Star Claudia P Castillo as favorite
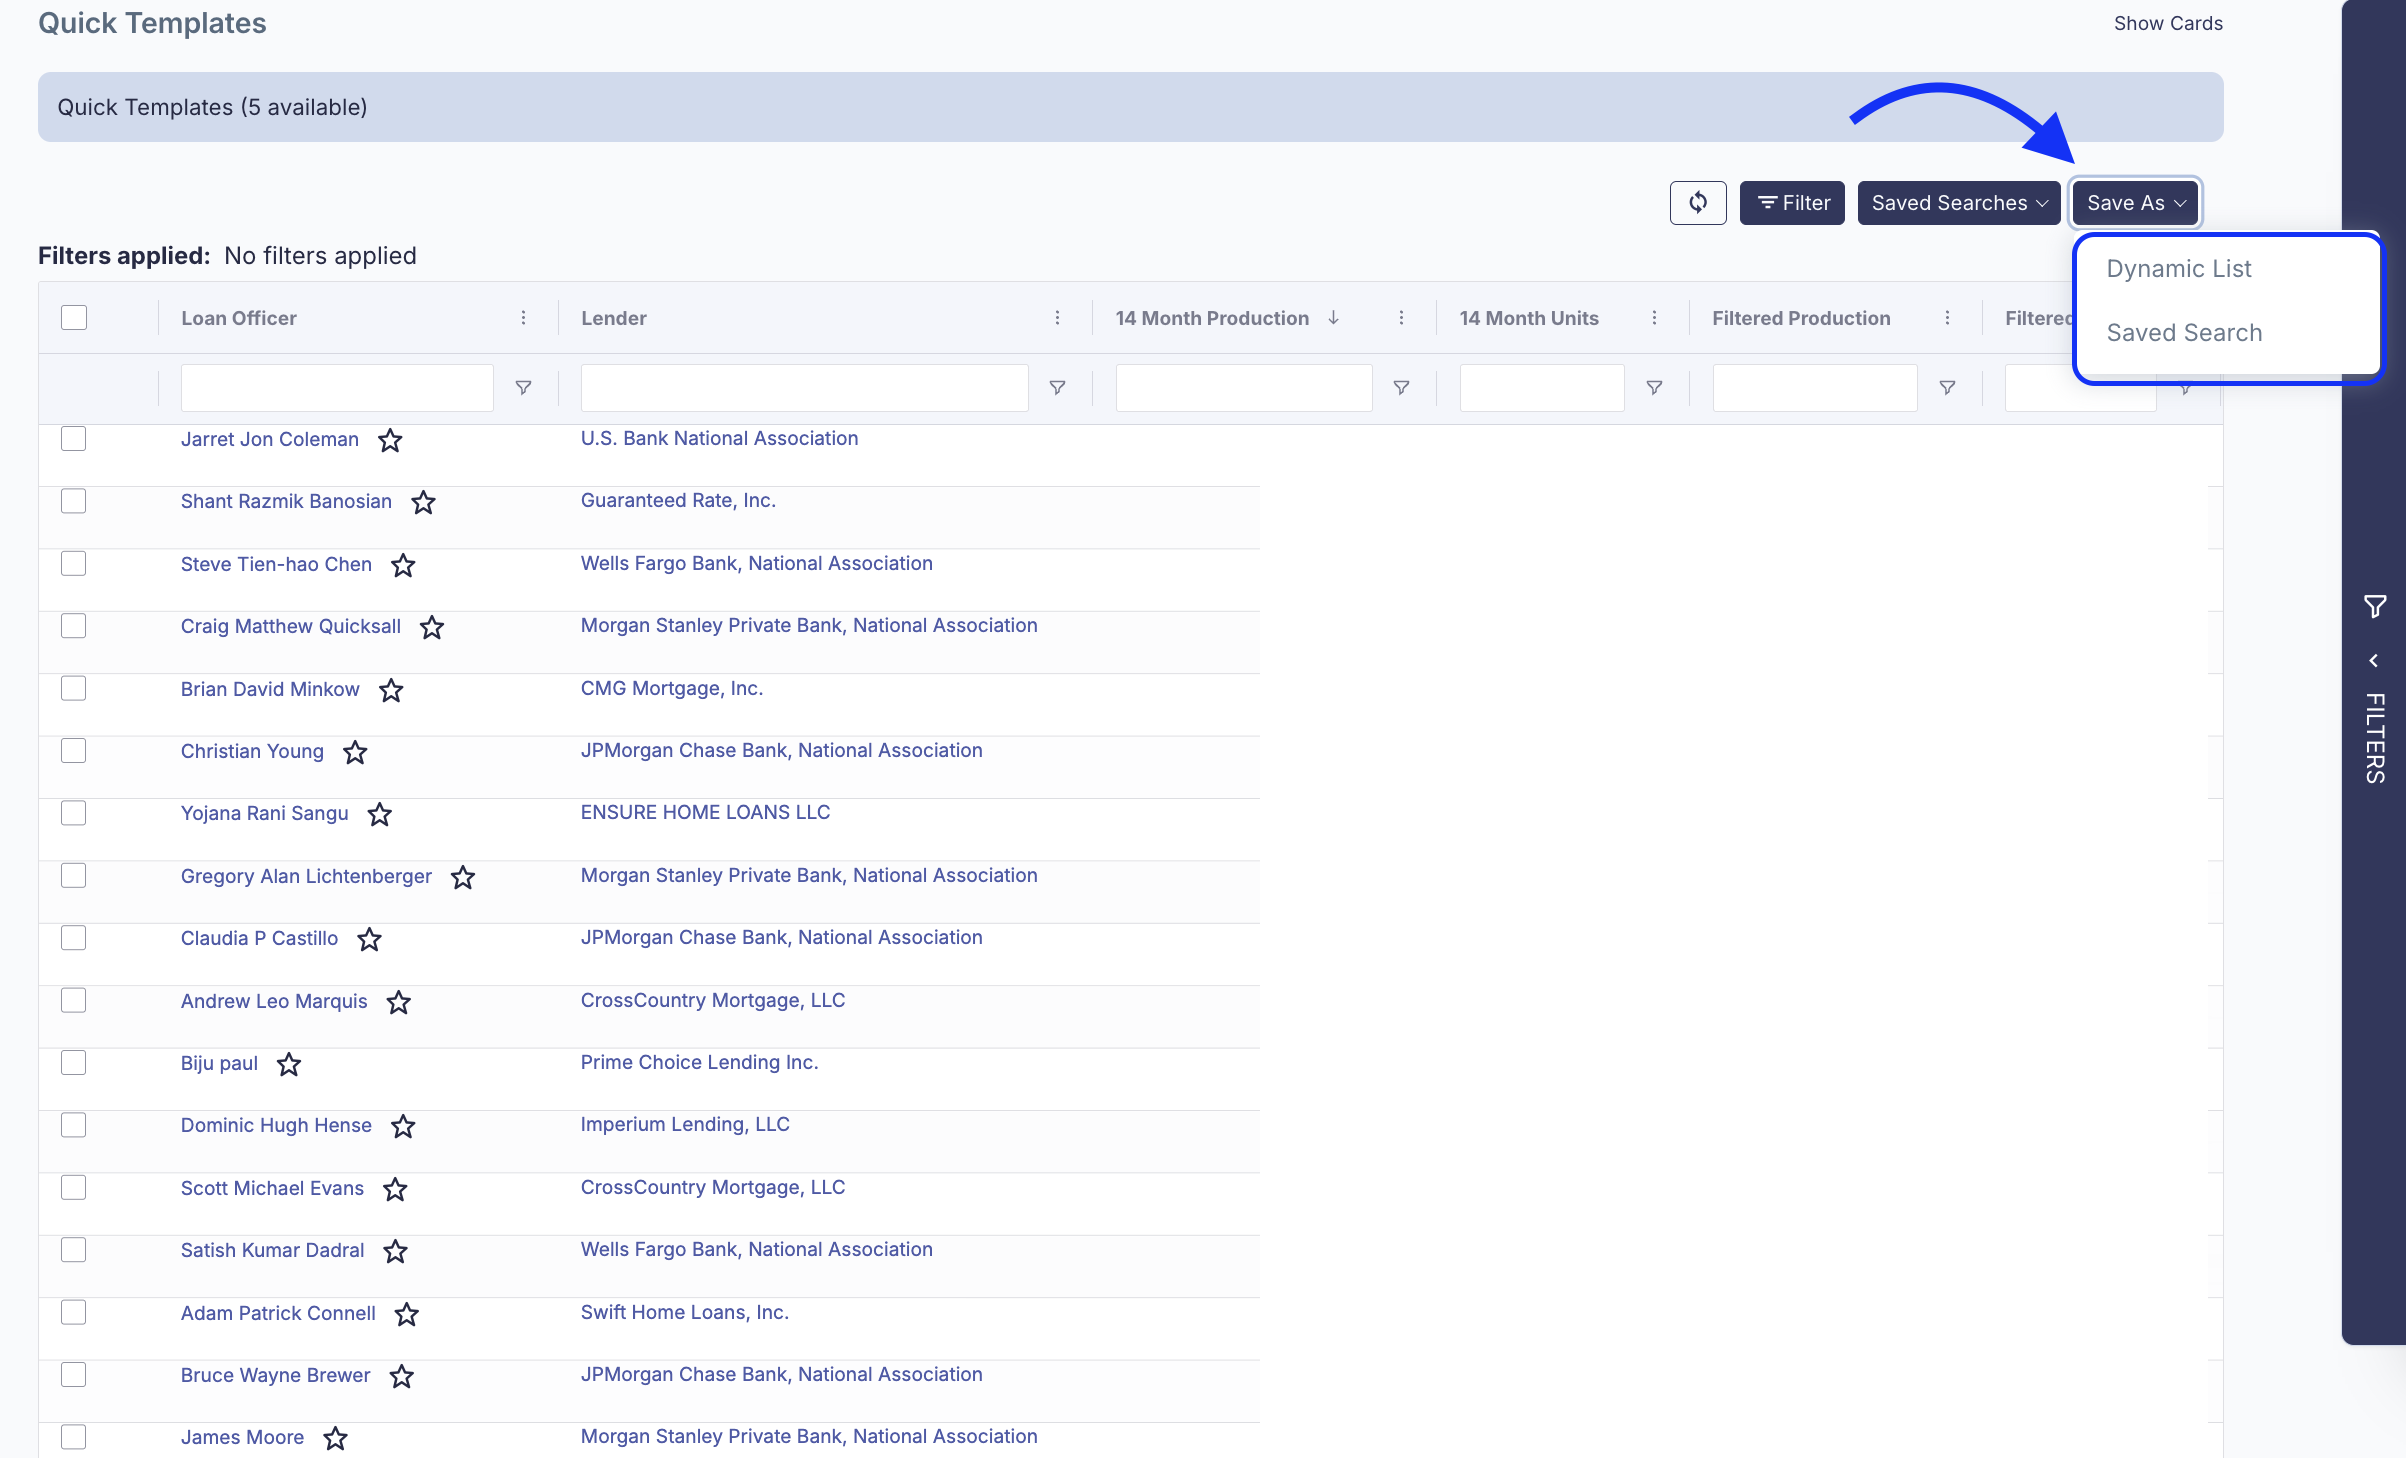2406x1458 pixels. [x=369, y=939]
